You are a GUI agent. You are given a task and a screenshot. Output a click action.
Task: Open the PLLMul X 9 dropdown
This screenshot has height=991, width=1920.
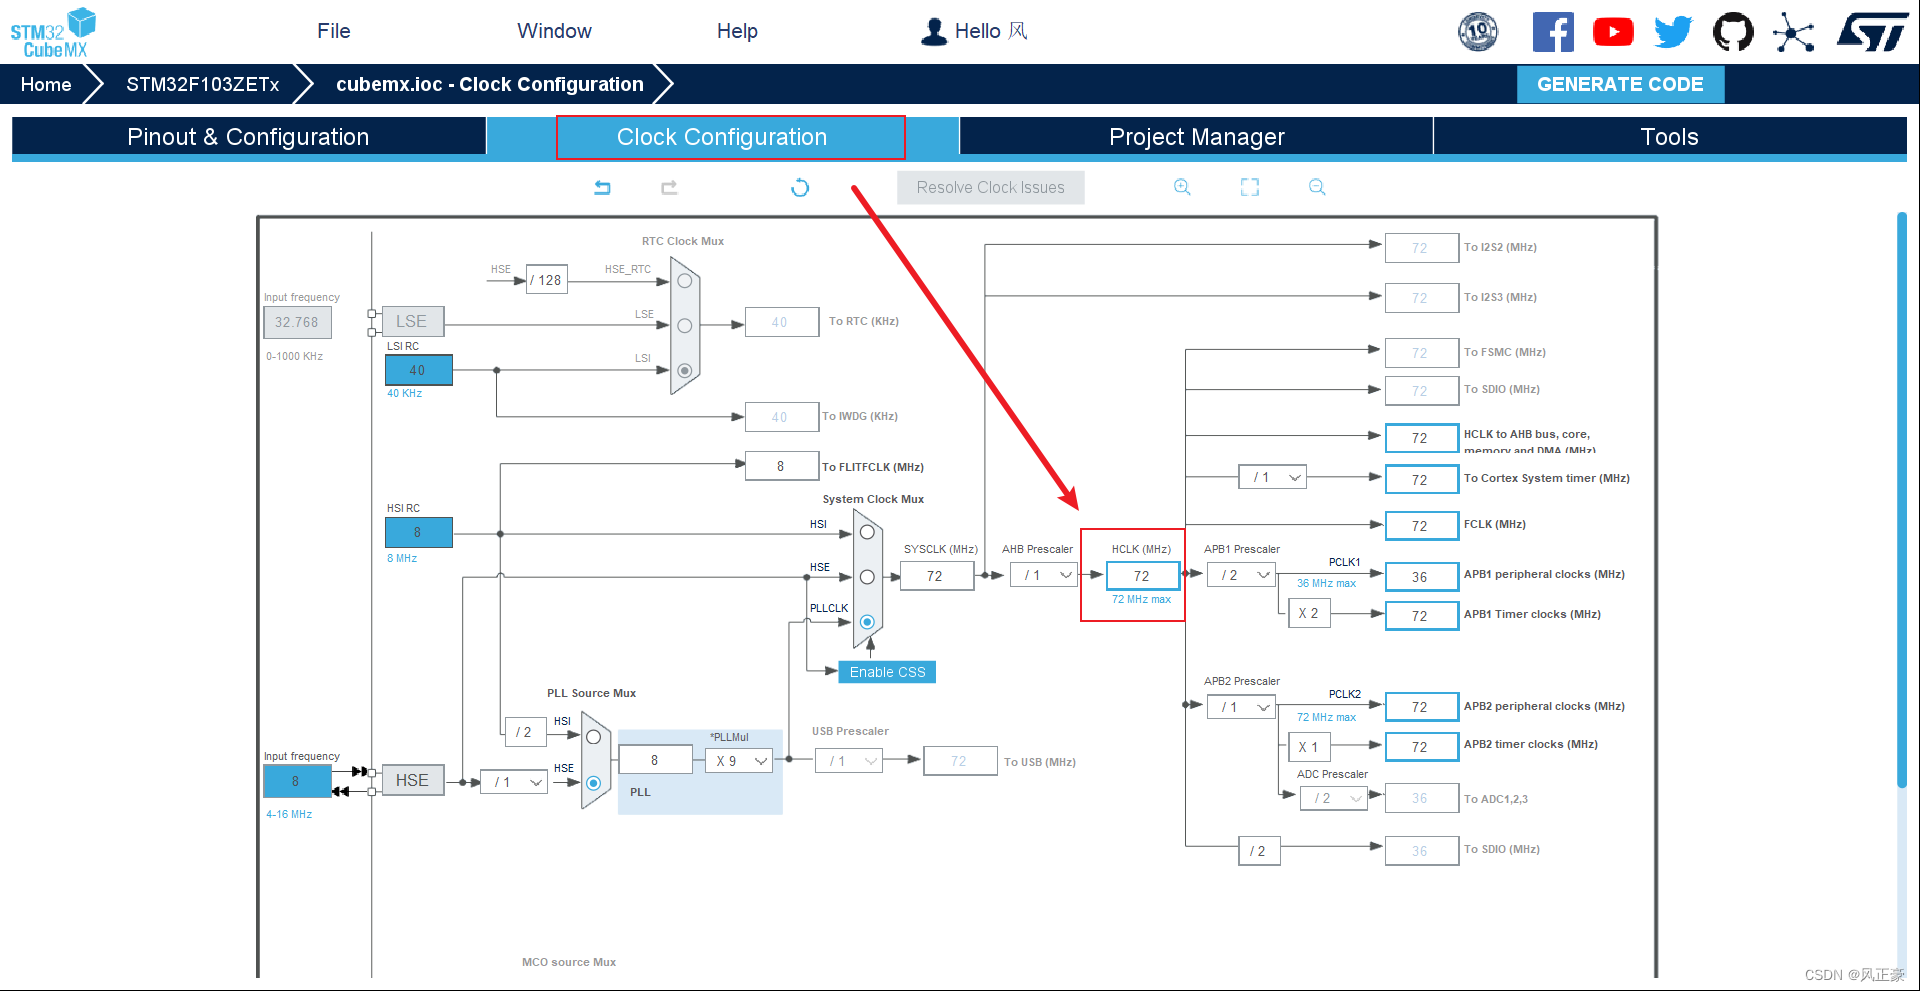[x=739, y=761]
